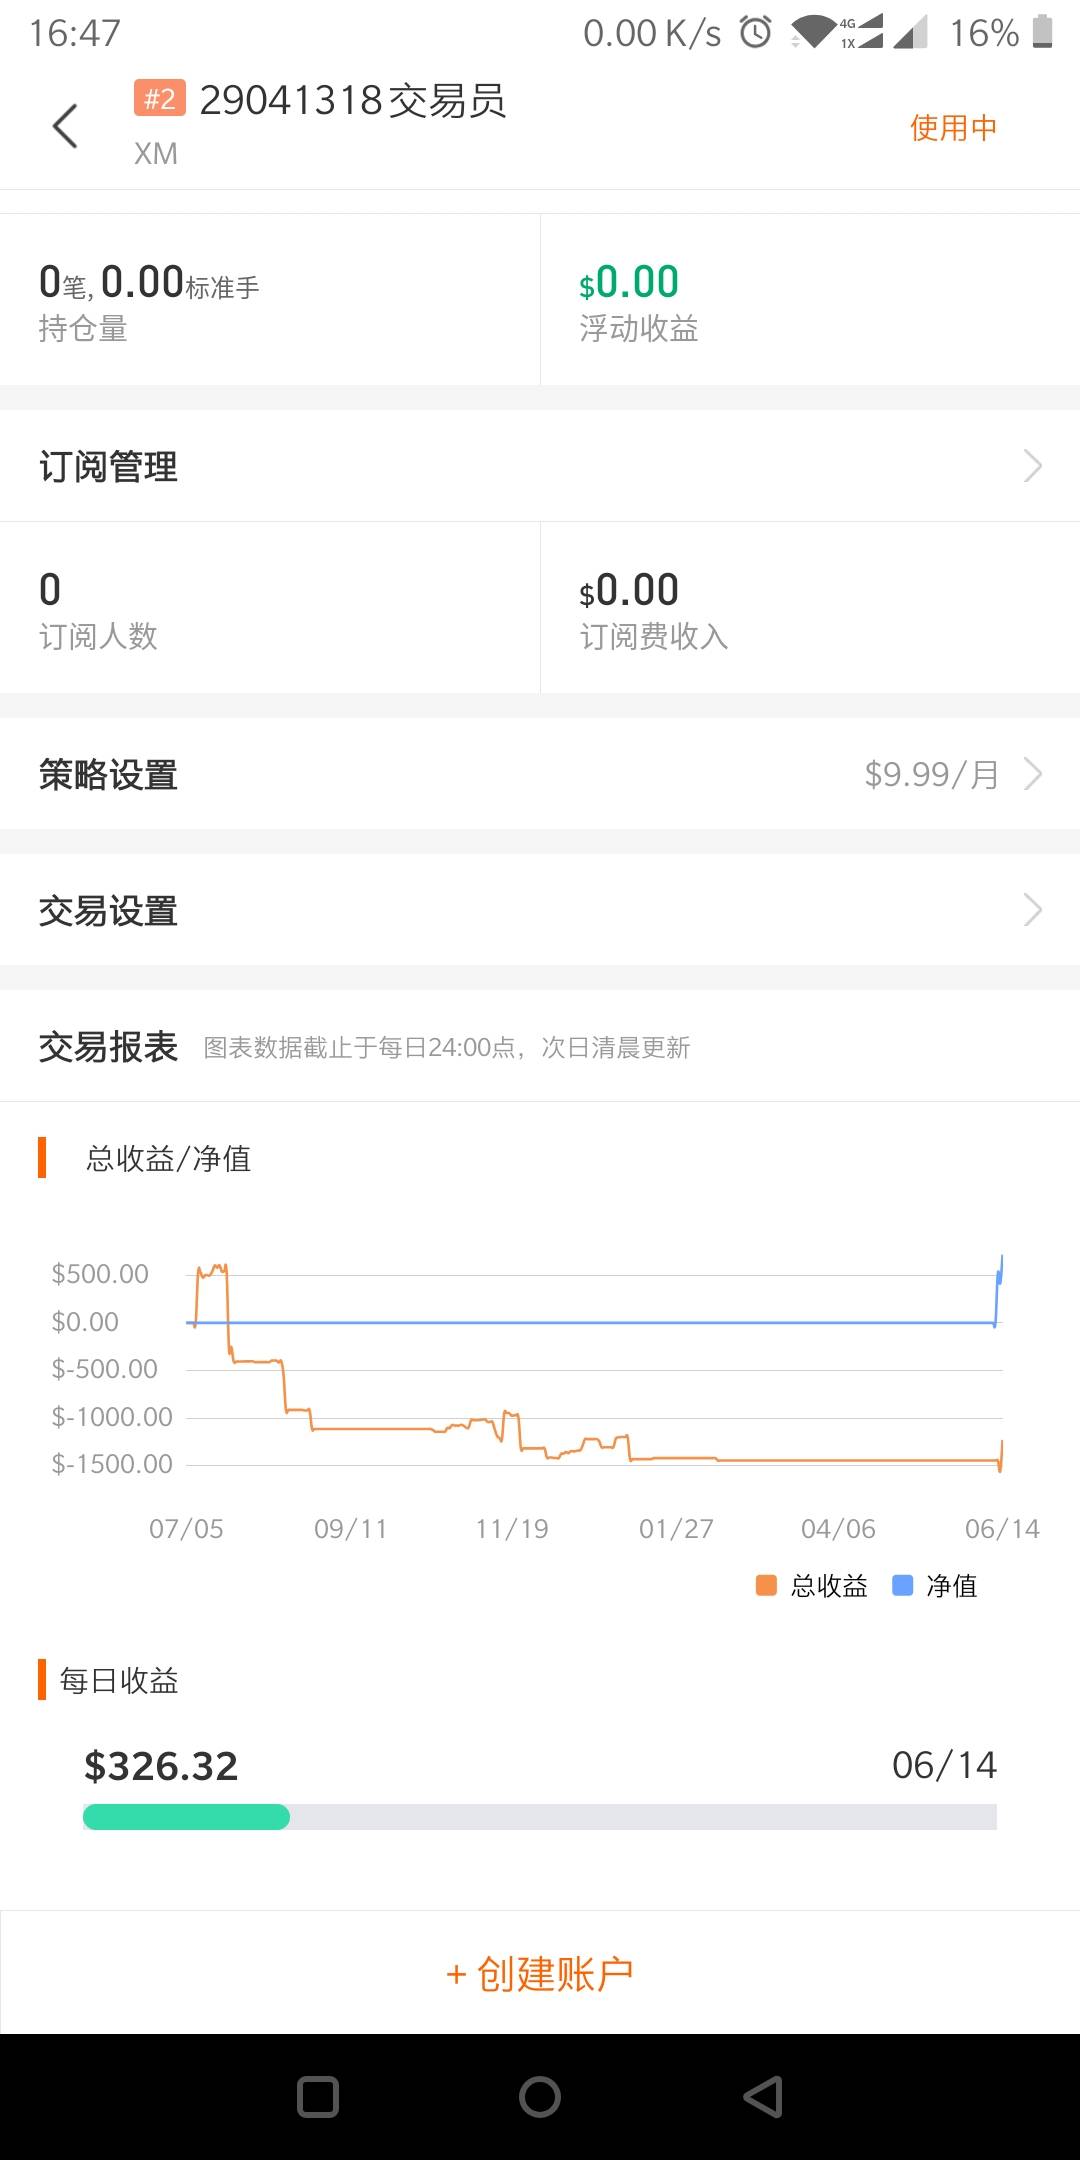The width and height of the screenshot is (1080, 2160).
Task: Expand 策略设置 chevron arrow
Action: [1033, 774]
